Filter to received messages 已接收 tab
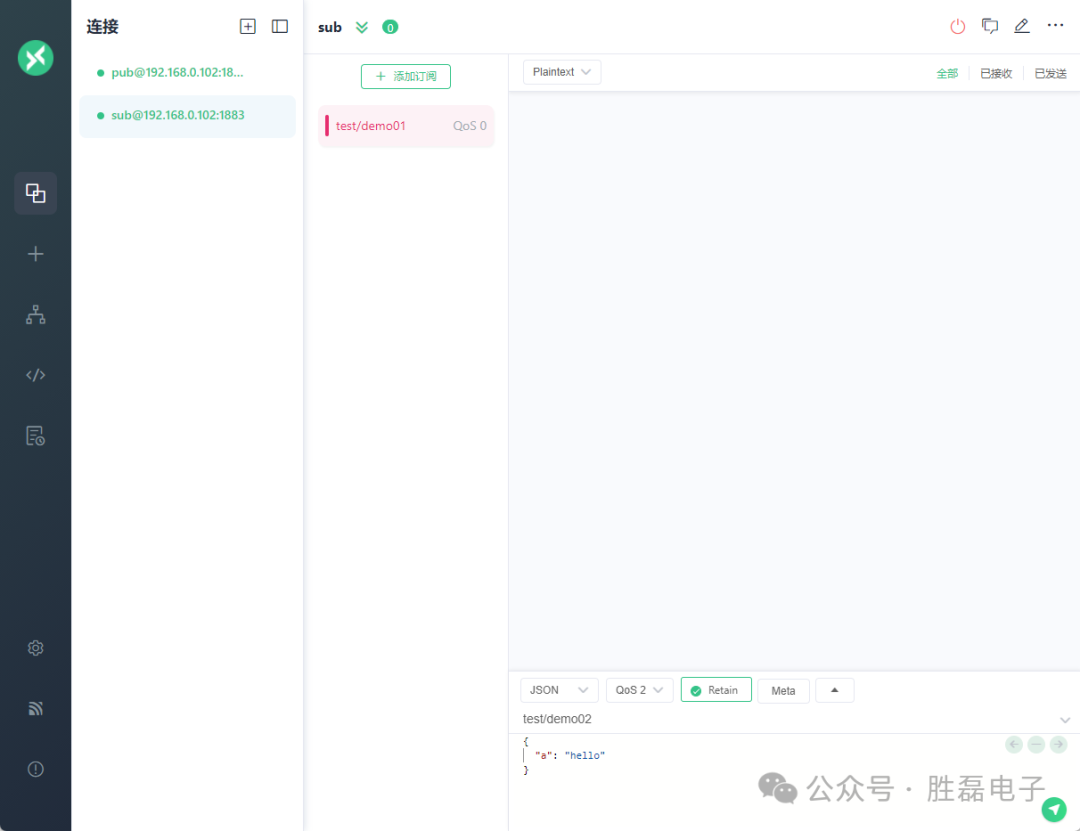Screen dimensions: 1080x831 [x=996, y=73]
